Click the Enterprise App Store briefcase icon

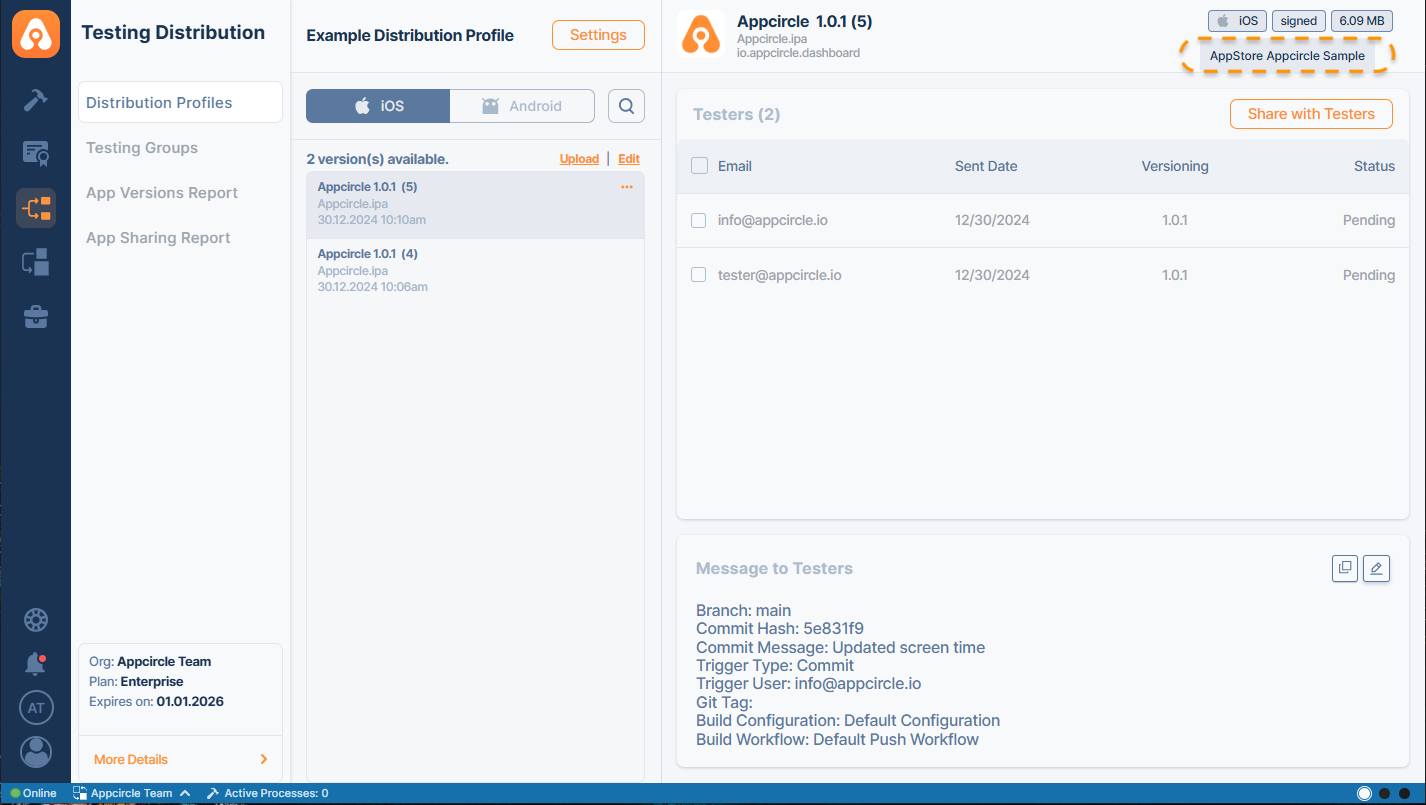(36, 317)
